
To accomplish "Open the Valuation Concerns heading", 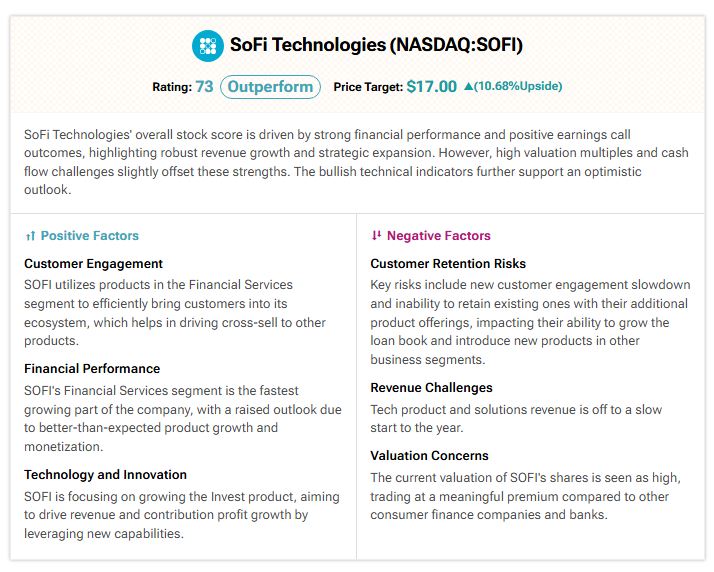I will [x=429, y=455].
